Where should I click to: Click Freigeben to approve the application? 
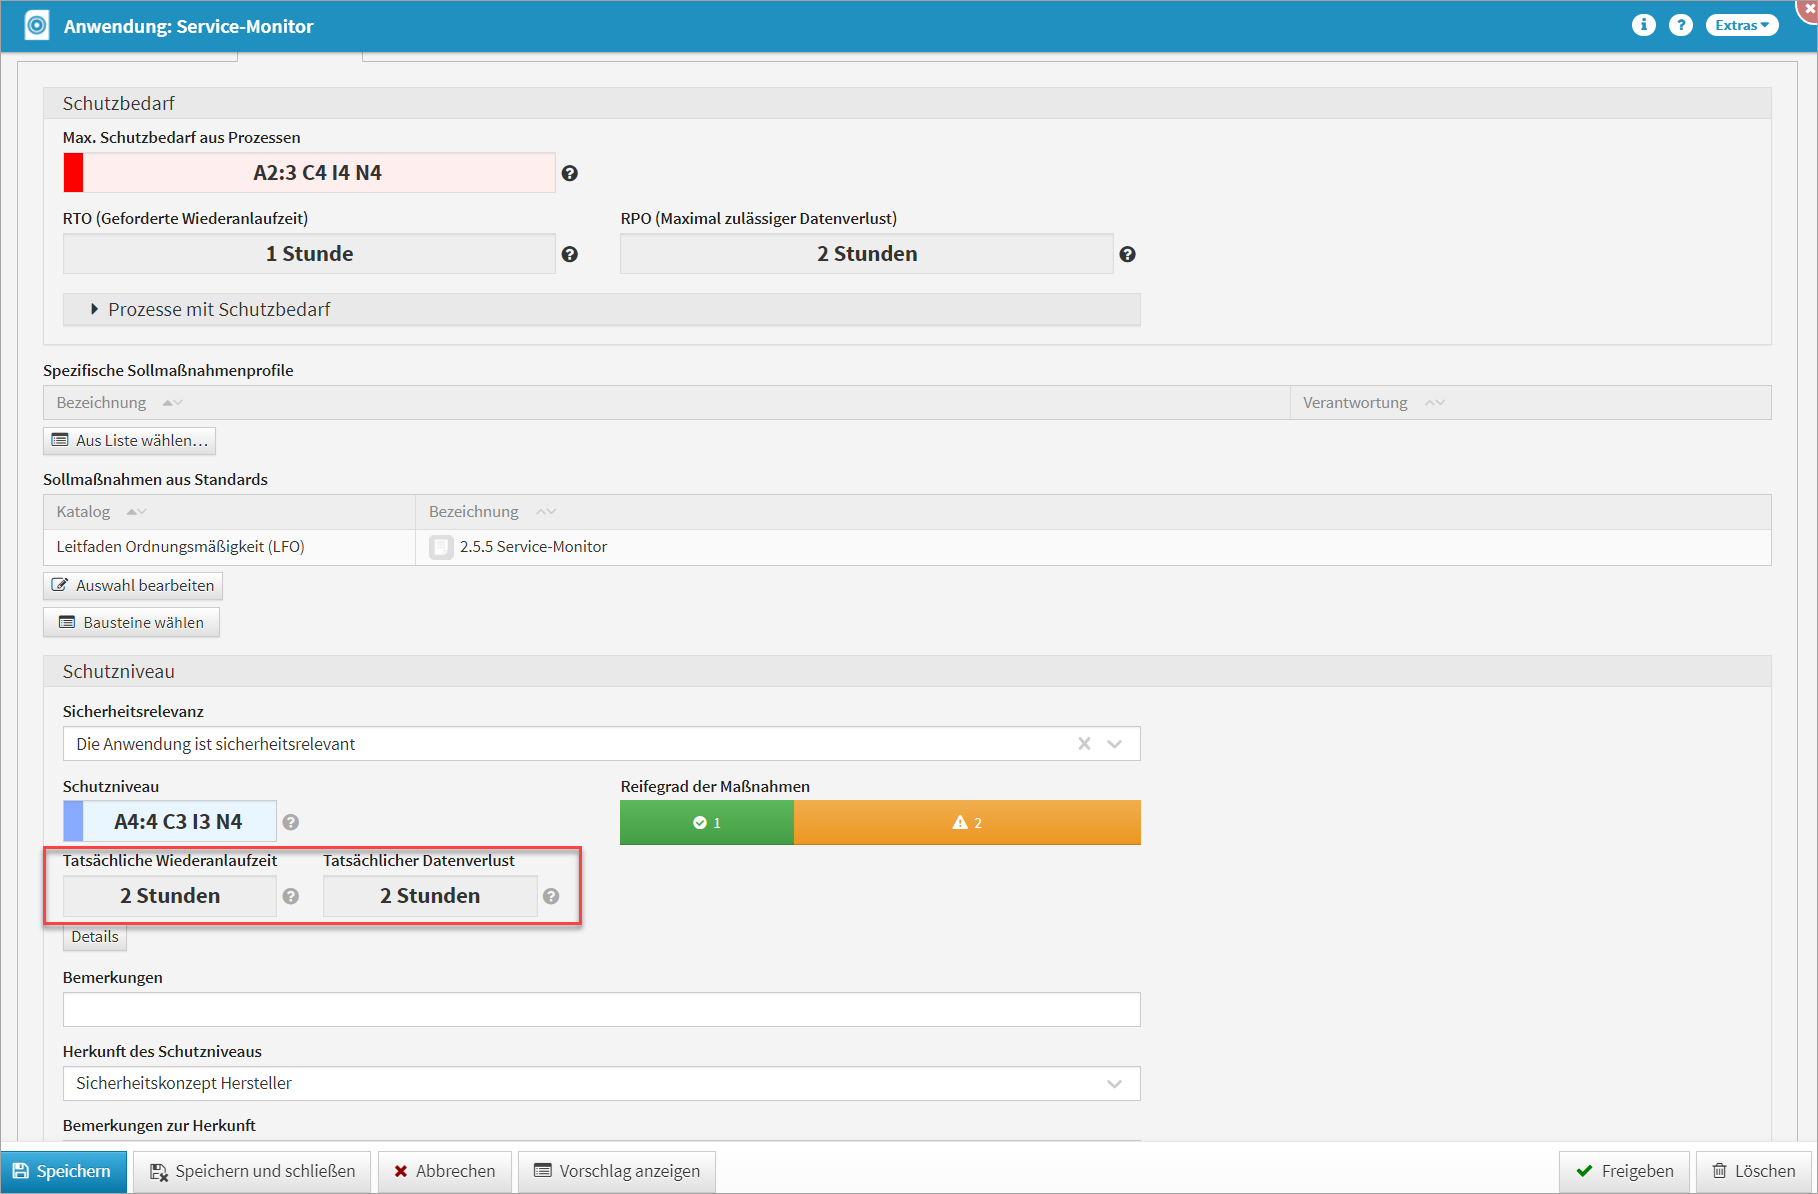pyautogui.click(x=1624, y=1171)
